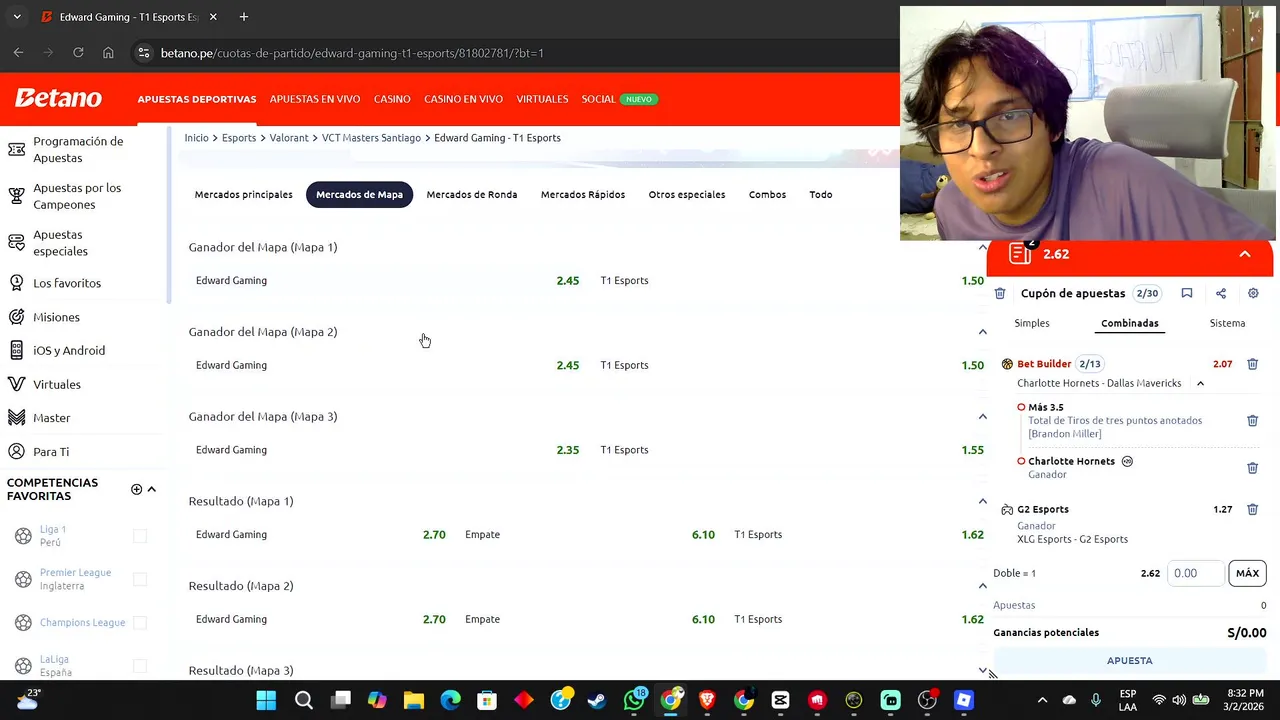Open browser tab list dropdown

(17, 17)
